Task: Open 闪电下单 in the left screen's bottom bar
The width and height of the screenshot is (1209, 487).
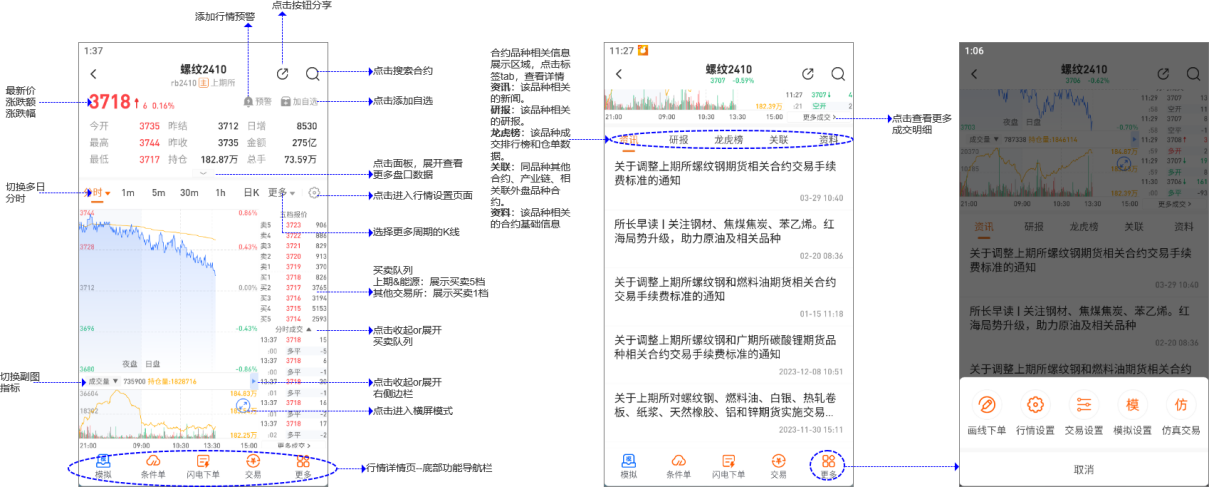Action: 203,466
